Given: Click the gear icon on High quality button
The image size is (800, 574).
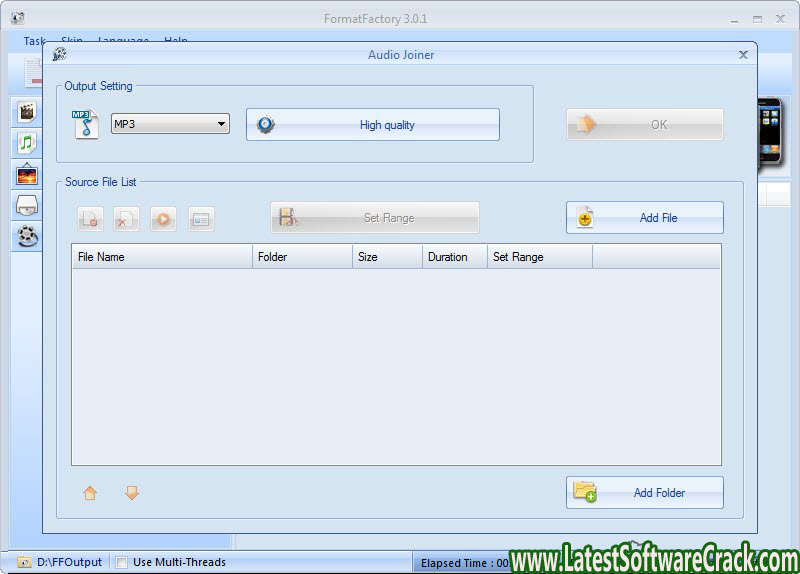Looking at the screenshot, I should pos(266,124).
